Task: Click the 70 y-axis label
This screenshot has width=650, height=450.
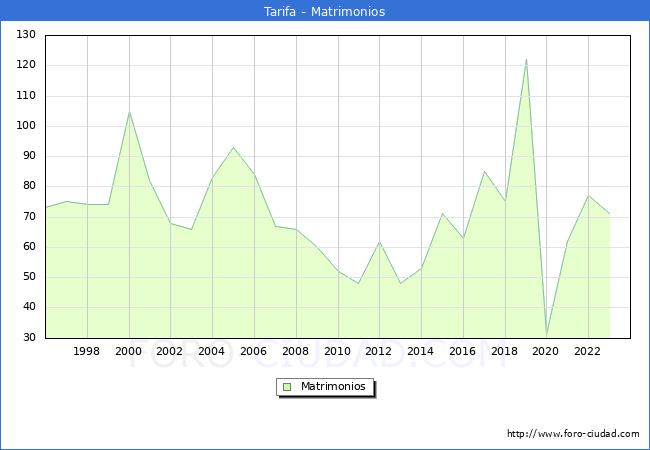Action: tap(29, 217)
